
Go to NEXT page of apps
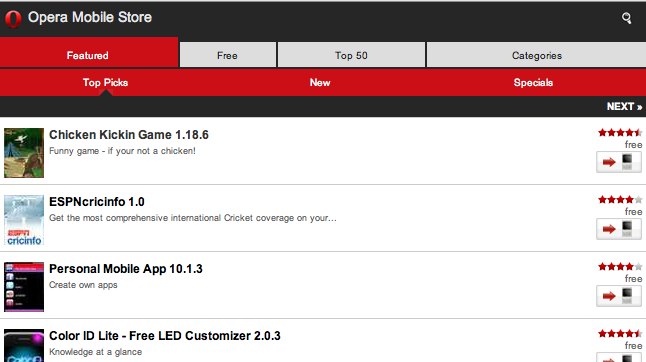(x=624, y=107)
